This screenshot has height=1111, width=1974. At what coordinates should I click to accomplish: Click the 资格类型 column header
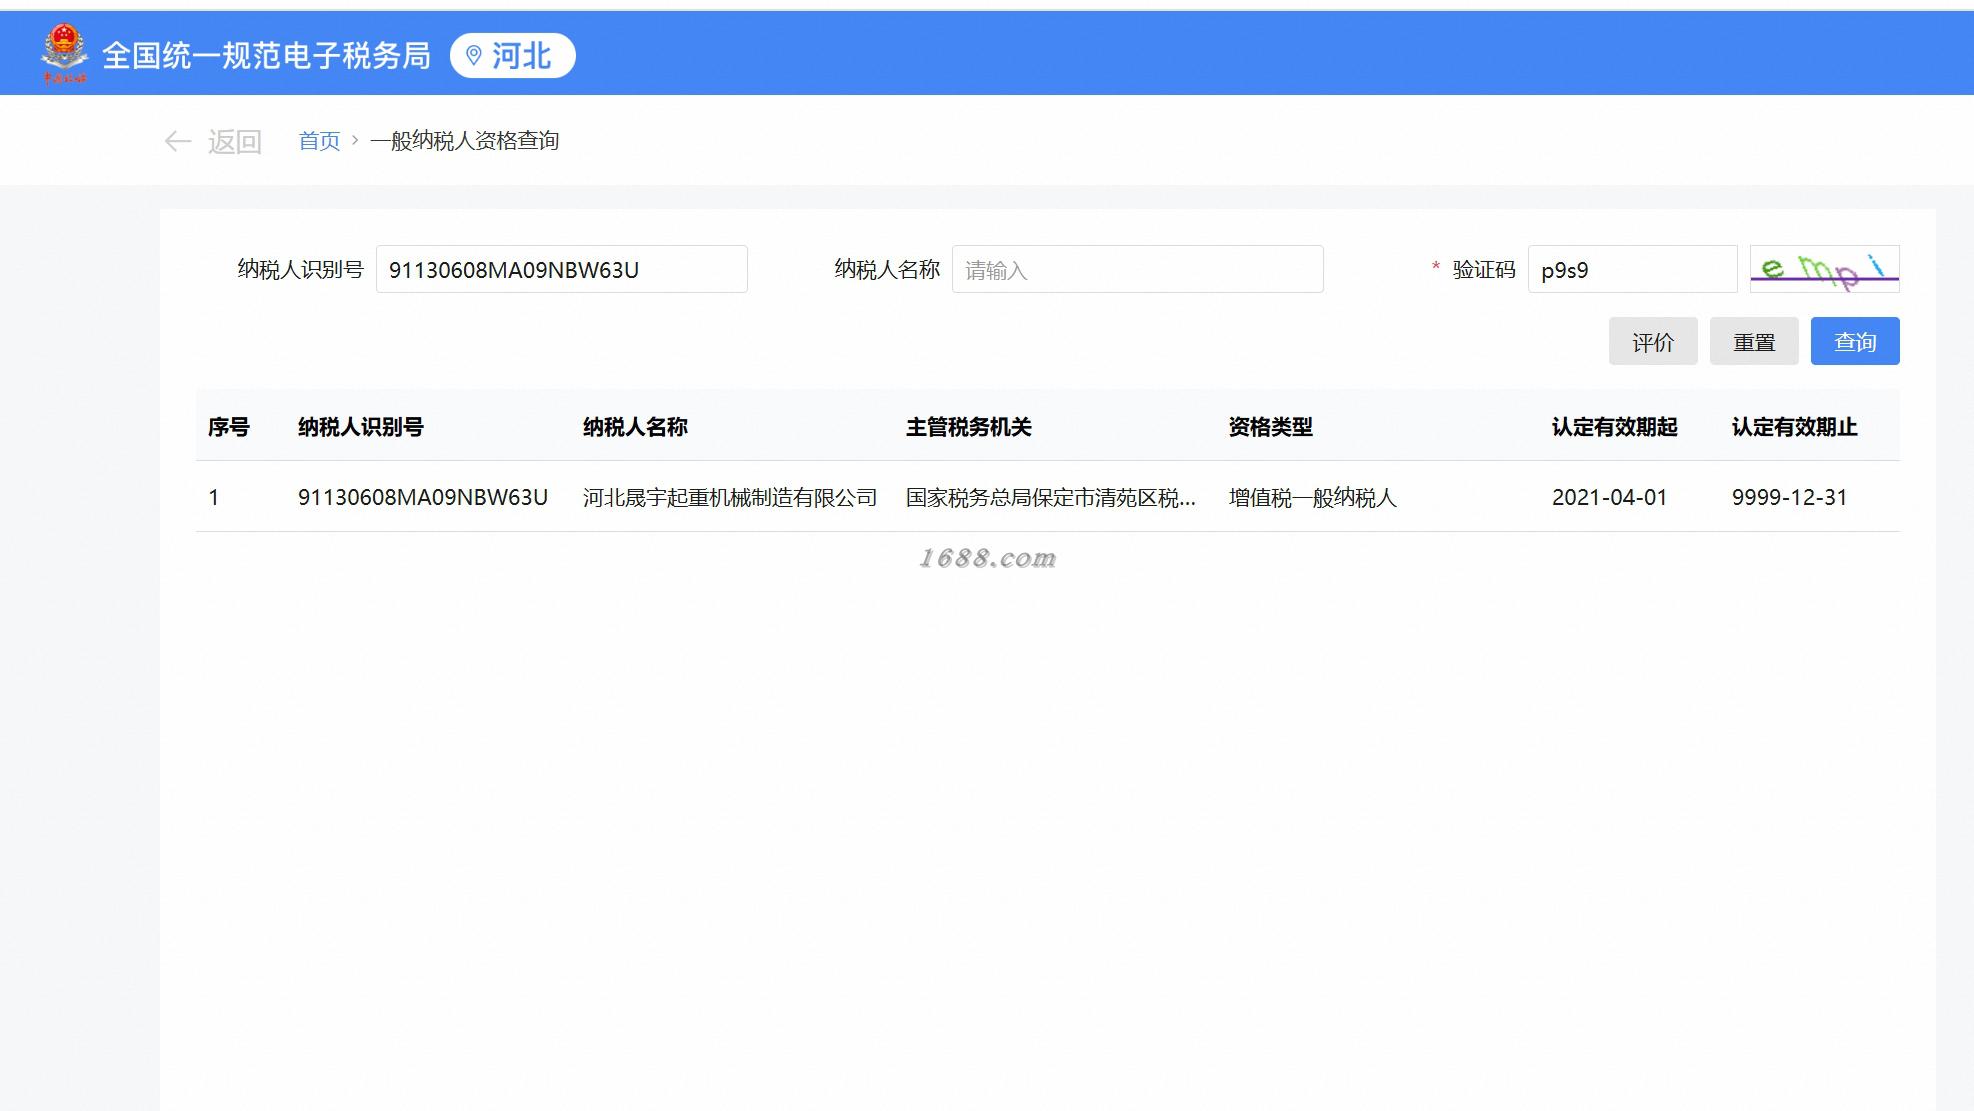[1270, 427]
